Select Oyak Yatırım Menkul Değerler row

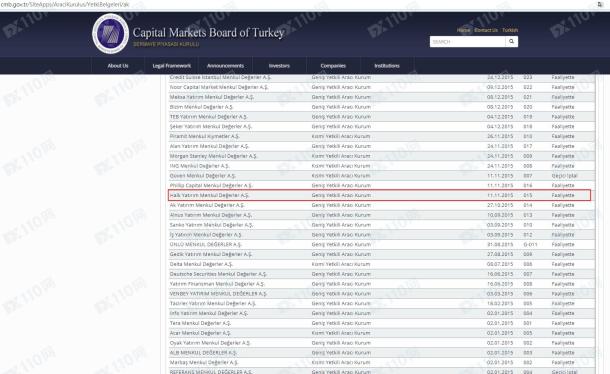coord(382,343)
